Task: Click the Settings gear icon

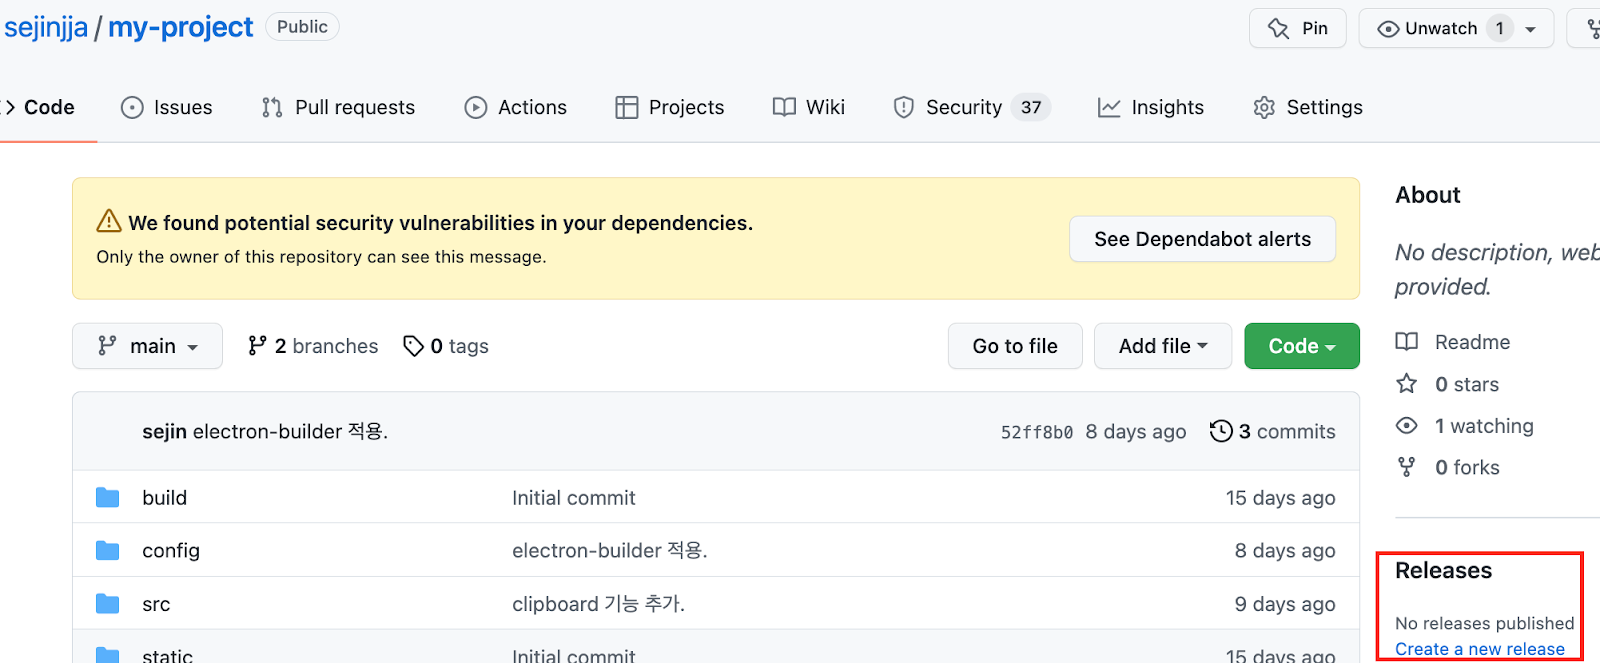Action: coord(1264,107)
